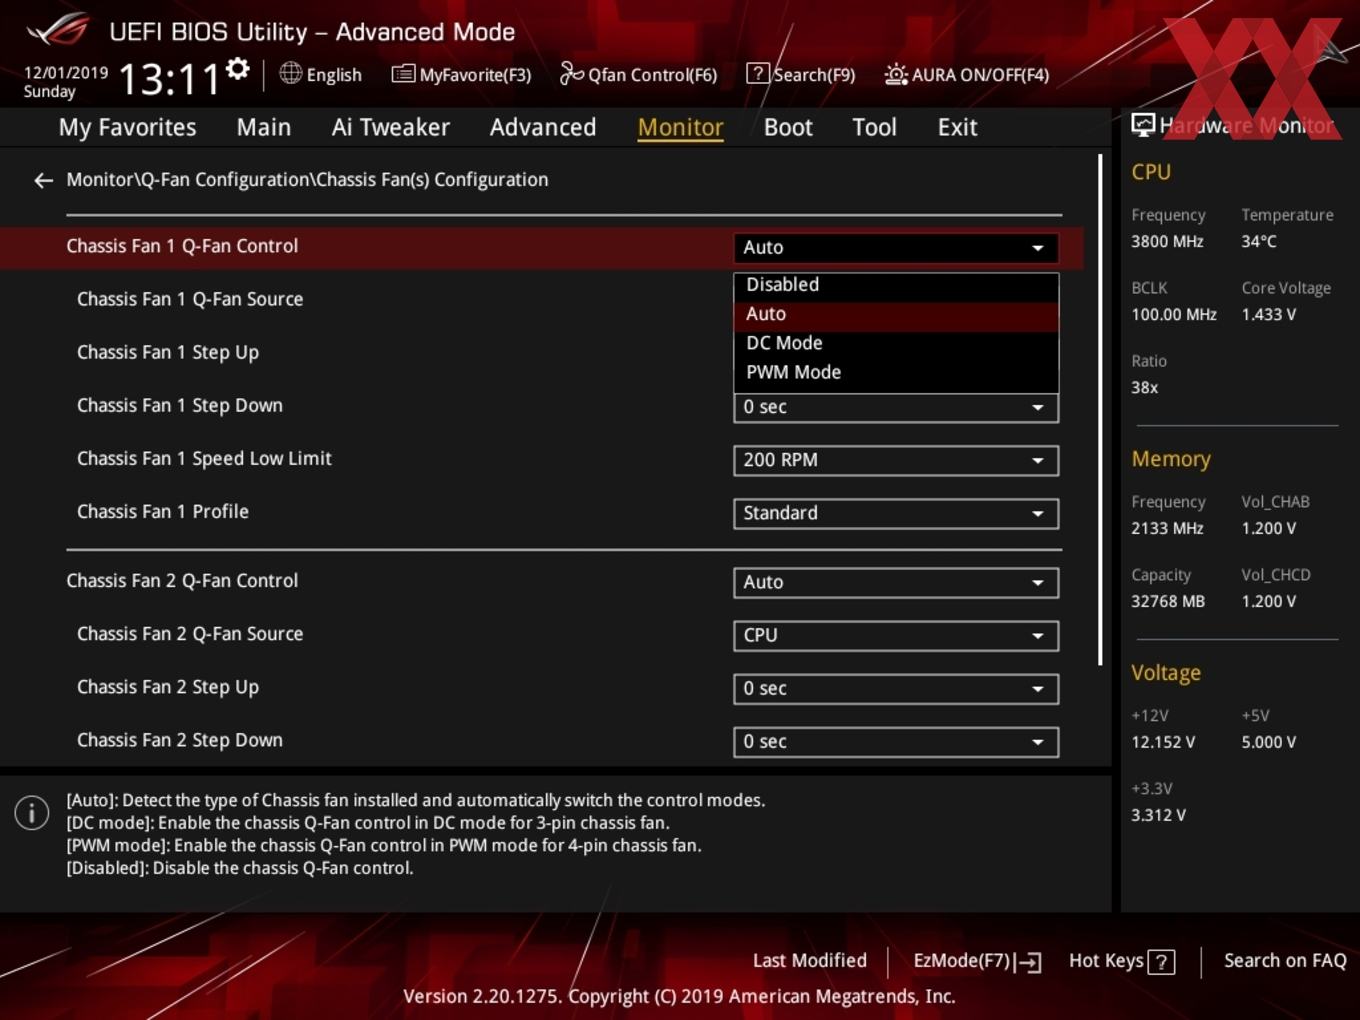This screenshot has height=1020, width=1360.
Task: Click the Search(F9) question mark icon
Action: pos(758,74)
